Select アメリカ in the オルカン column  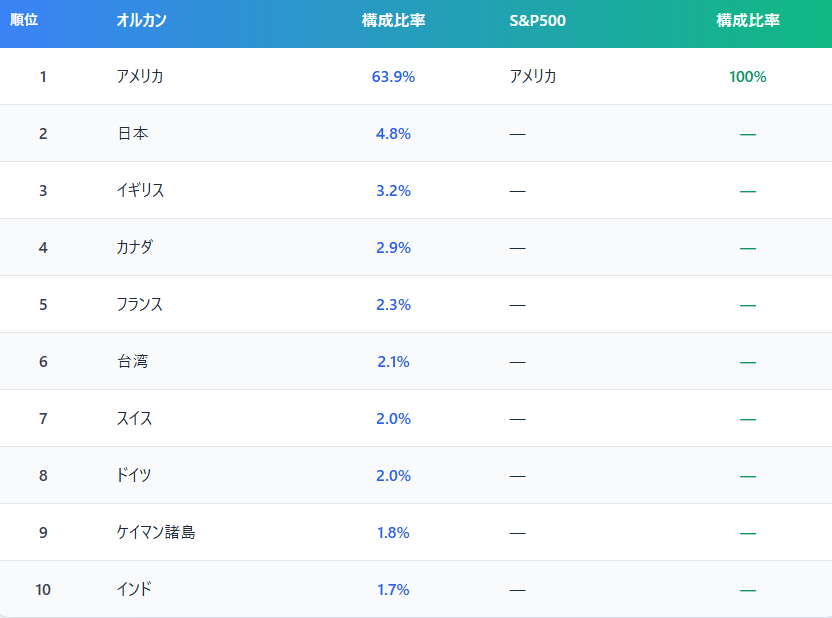point(140,76)
